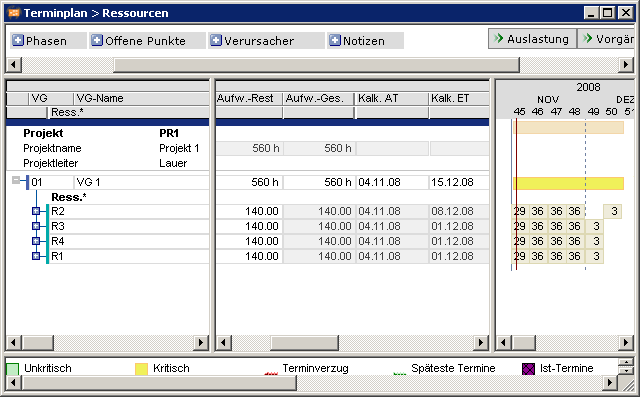Screen dimensions: 640x397
Task: Click VG 1 Kalk. ET date 15.12.08
Action: tap(459, 182)
